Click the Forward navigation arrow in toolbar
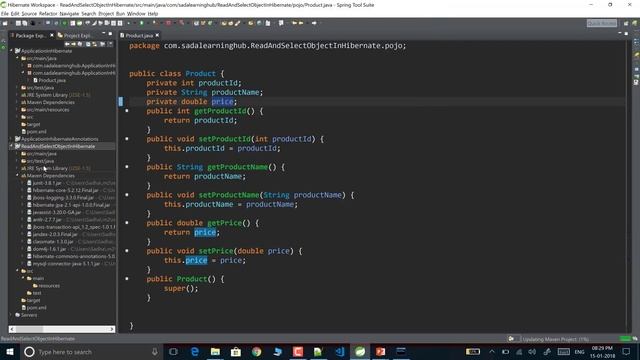This screenshot has height=360, width=640. pos(313,23)
